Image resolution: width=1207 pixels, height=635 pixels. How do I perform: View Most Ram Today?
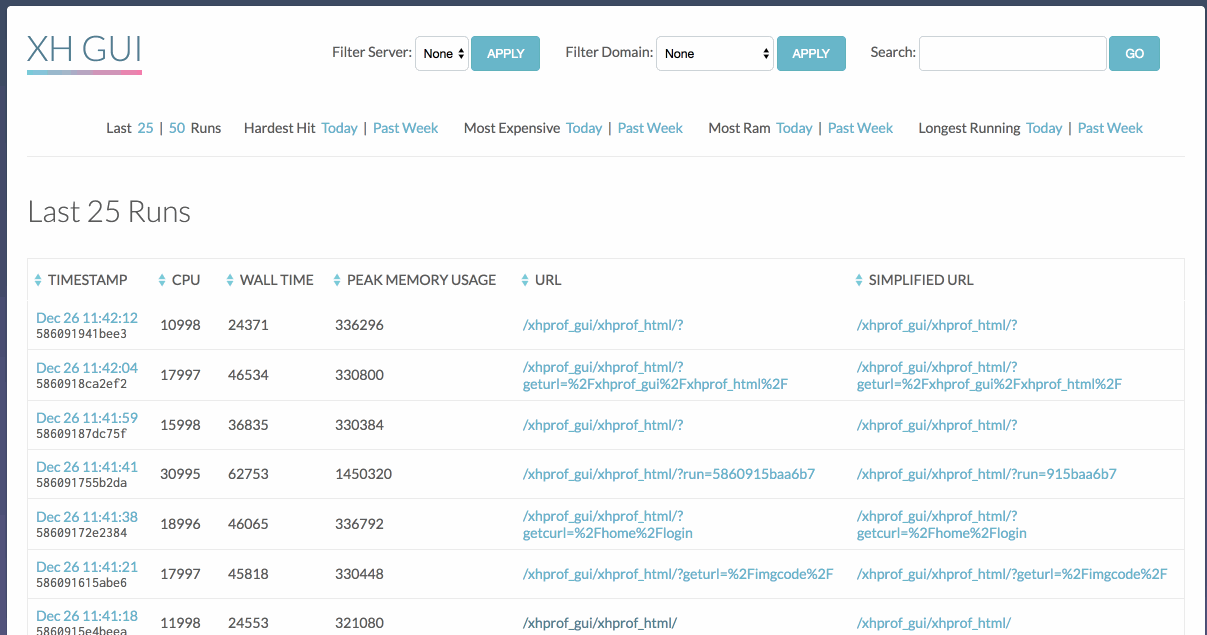[x=794, y=128]
